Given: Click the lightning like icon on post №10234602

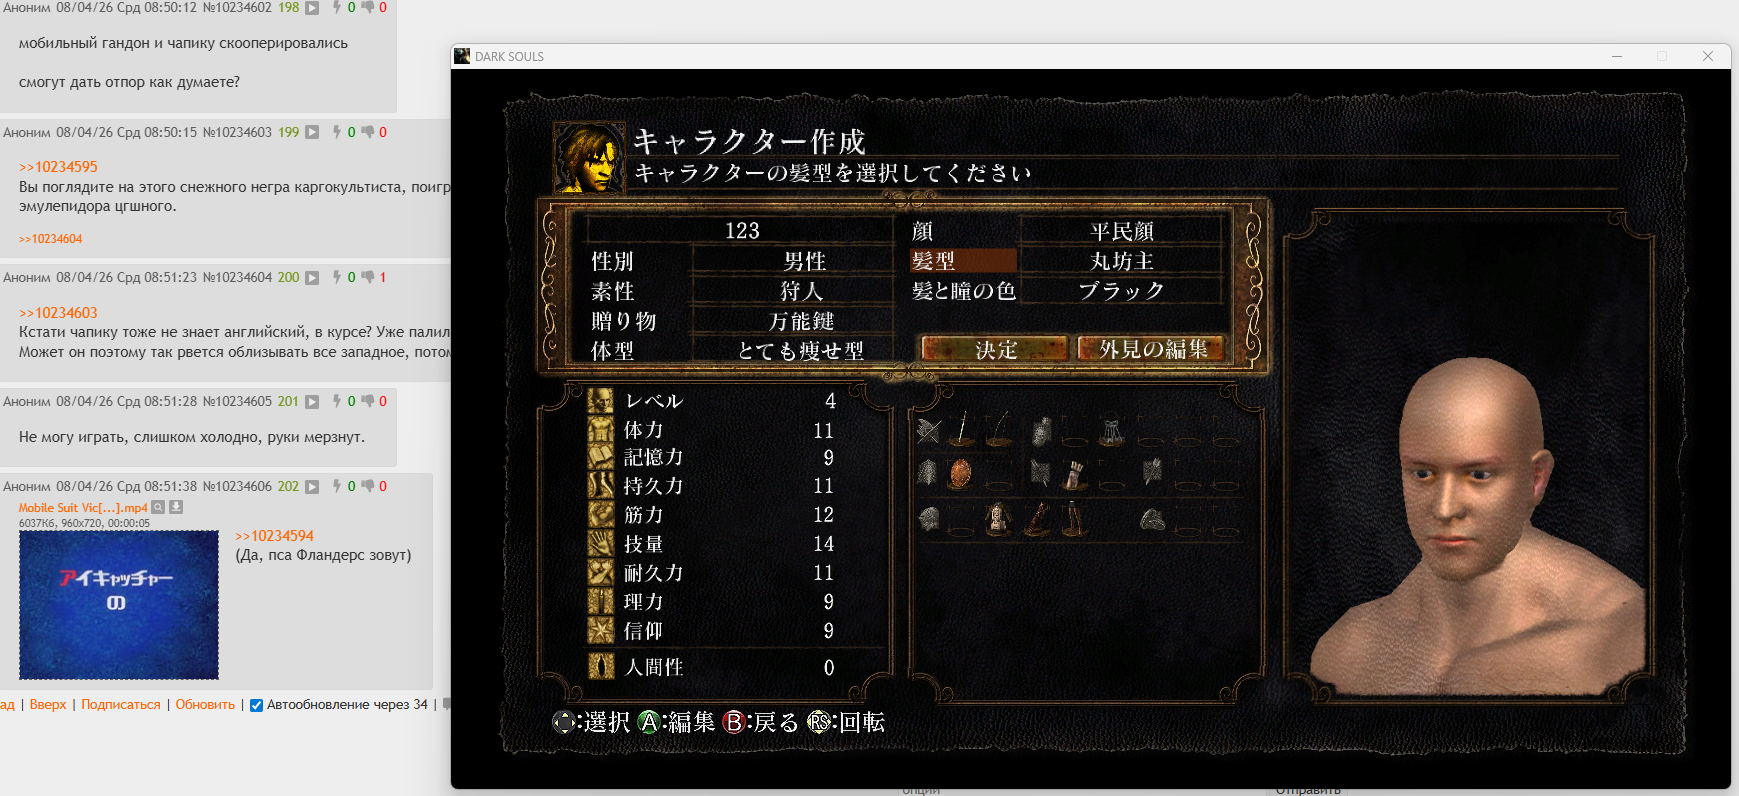Looking at the screenshot, I should click(x=337, y=8).
